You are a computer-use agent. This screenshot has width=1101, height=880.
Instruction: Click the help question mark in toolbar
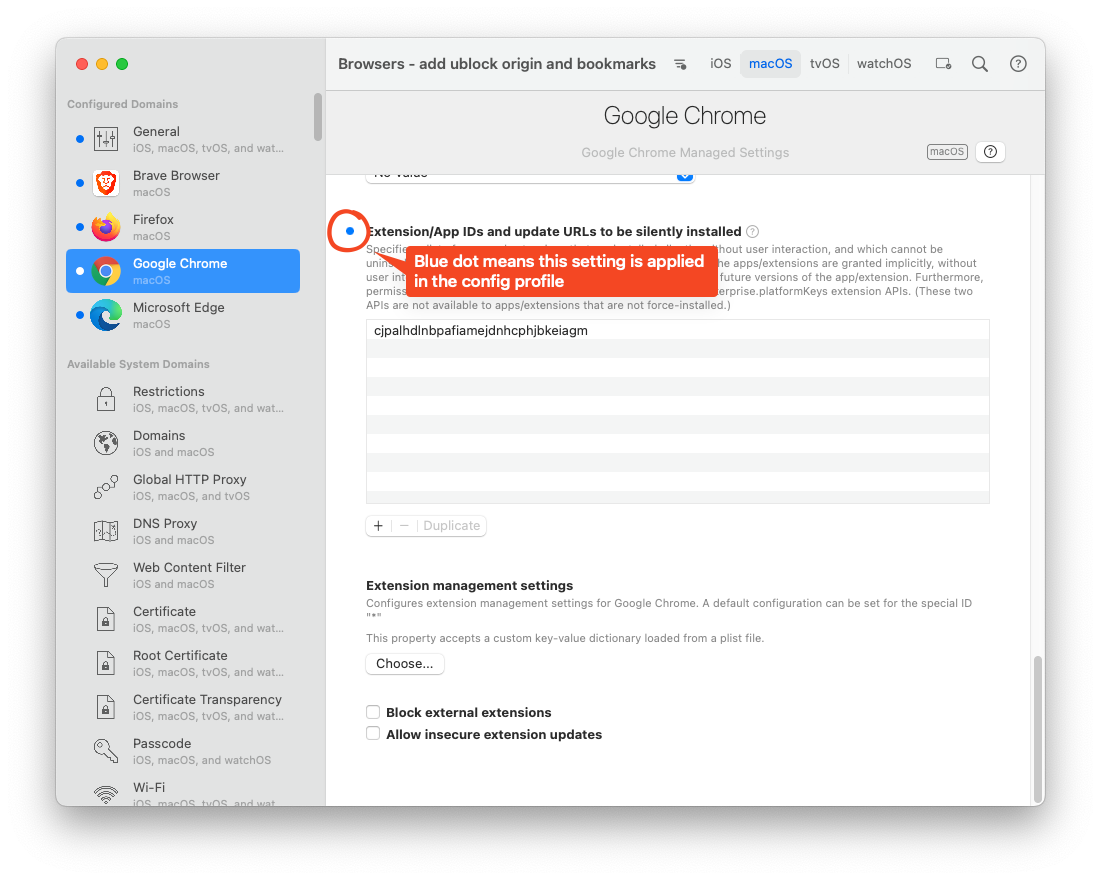(1018, 64)
